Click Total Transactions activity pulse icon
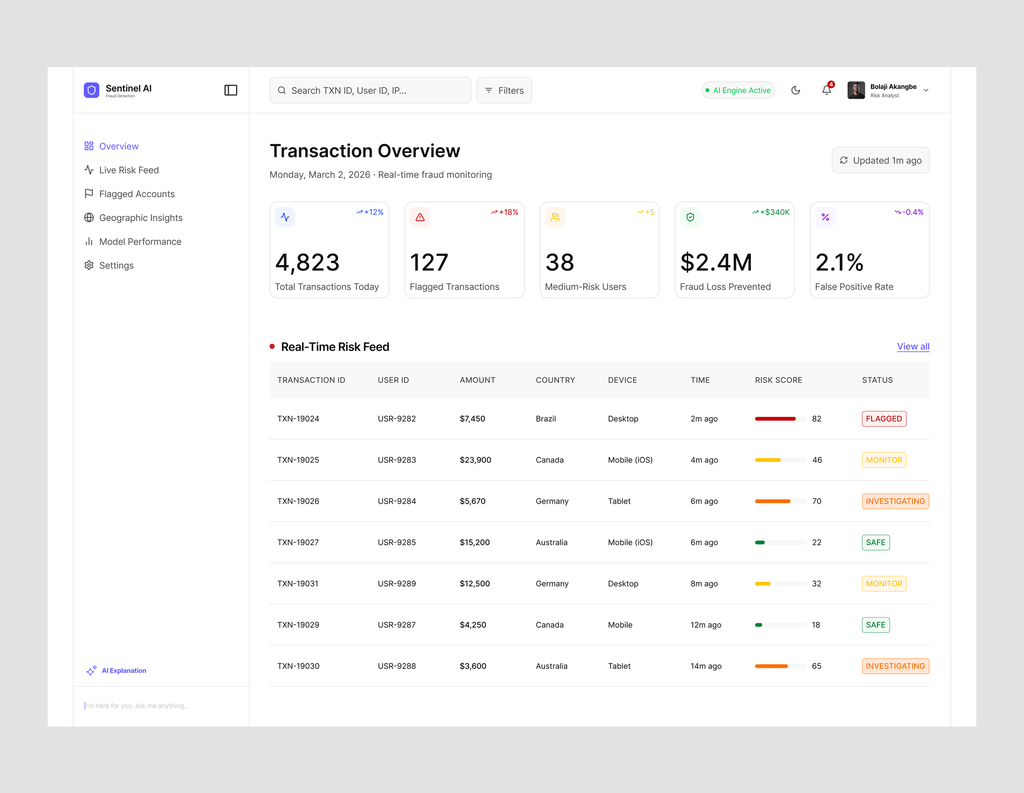This screenshot has height=793, width=1024. [x=285, y=217]
